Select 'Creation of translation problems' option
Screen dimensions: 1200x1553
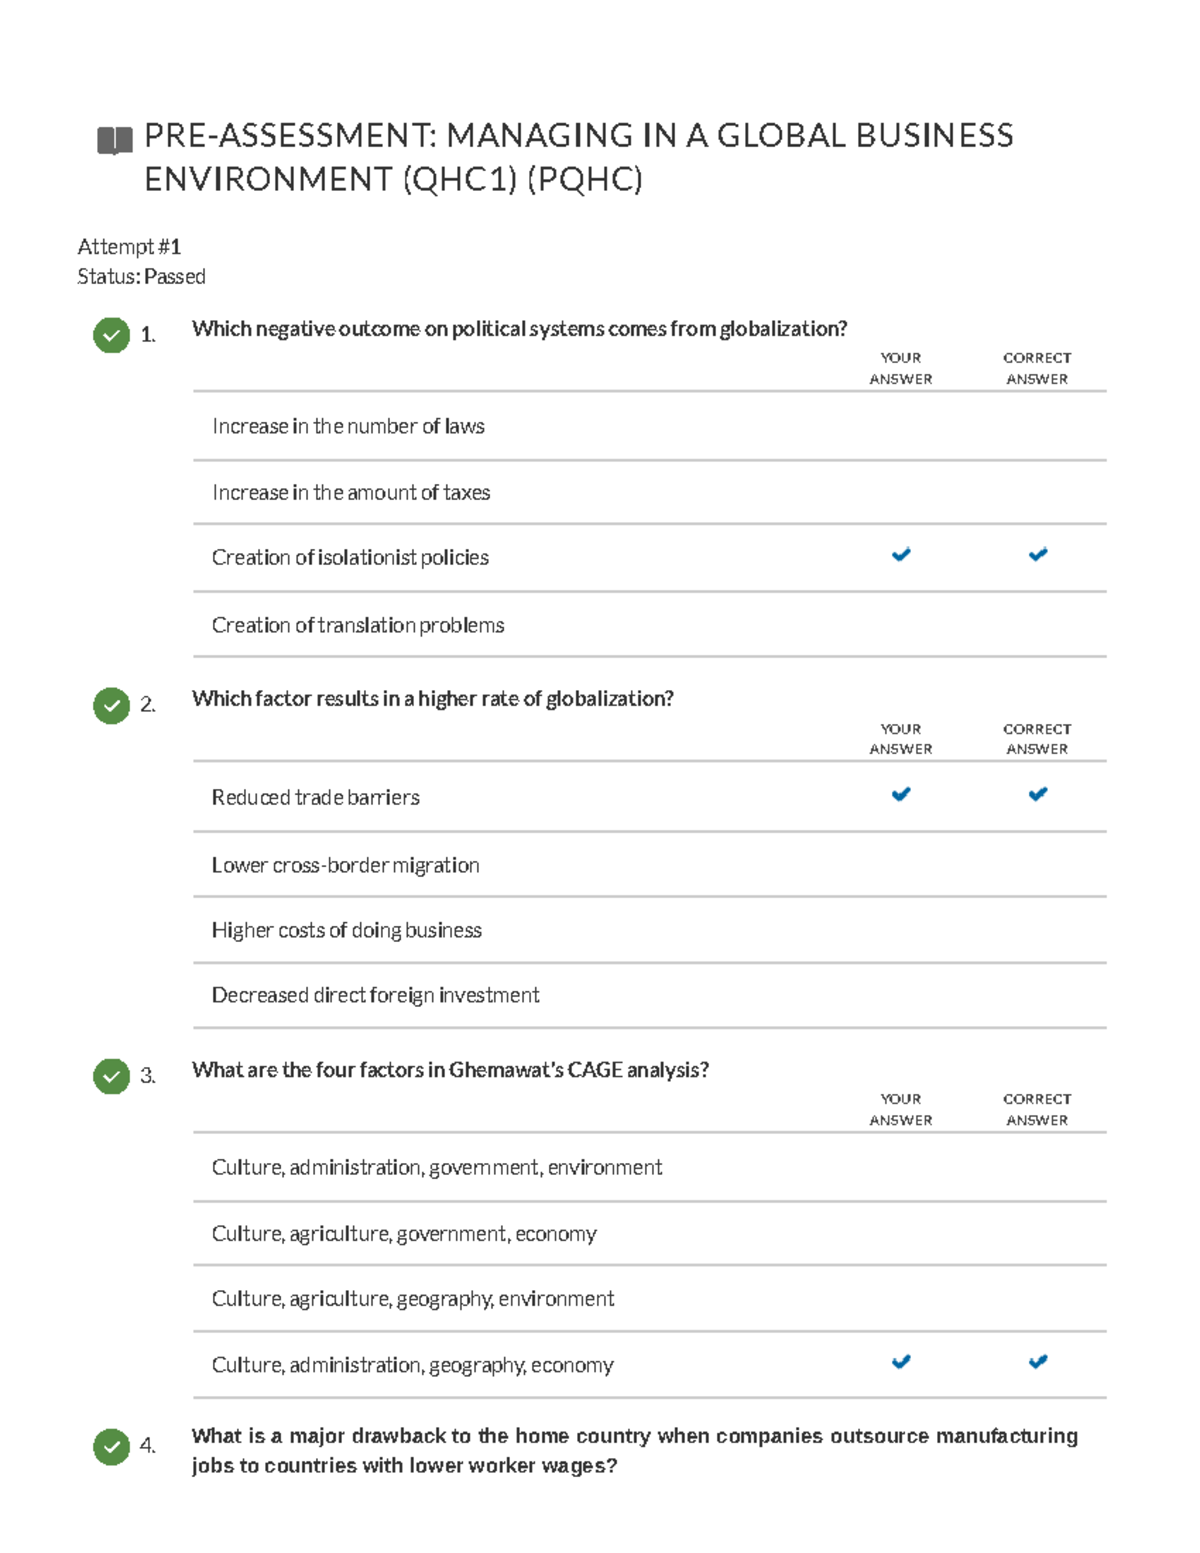pyautogui.click(x=358, y=626)
